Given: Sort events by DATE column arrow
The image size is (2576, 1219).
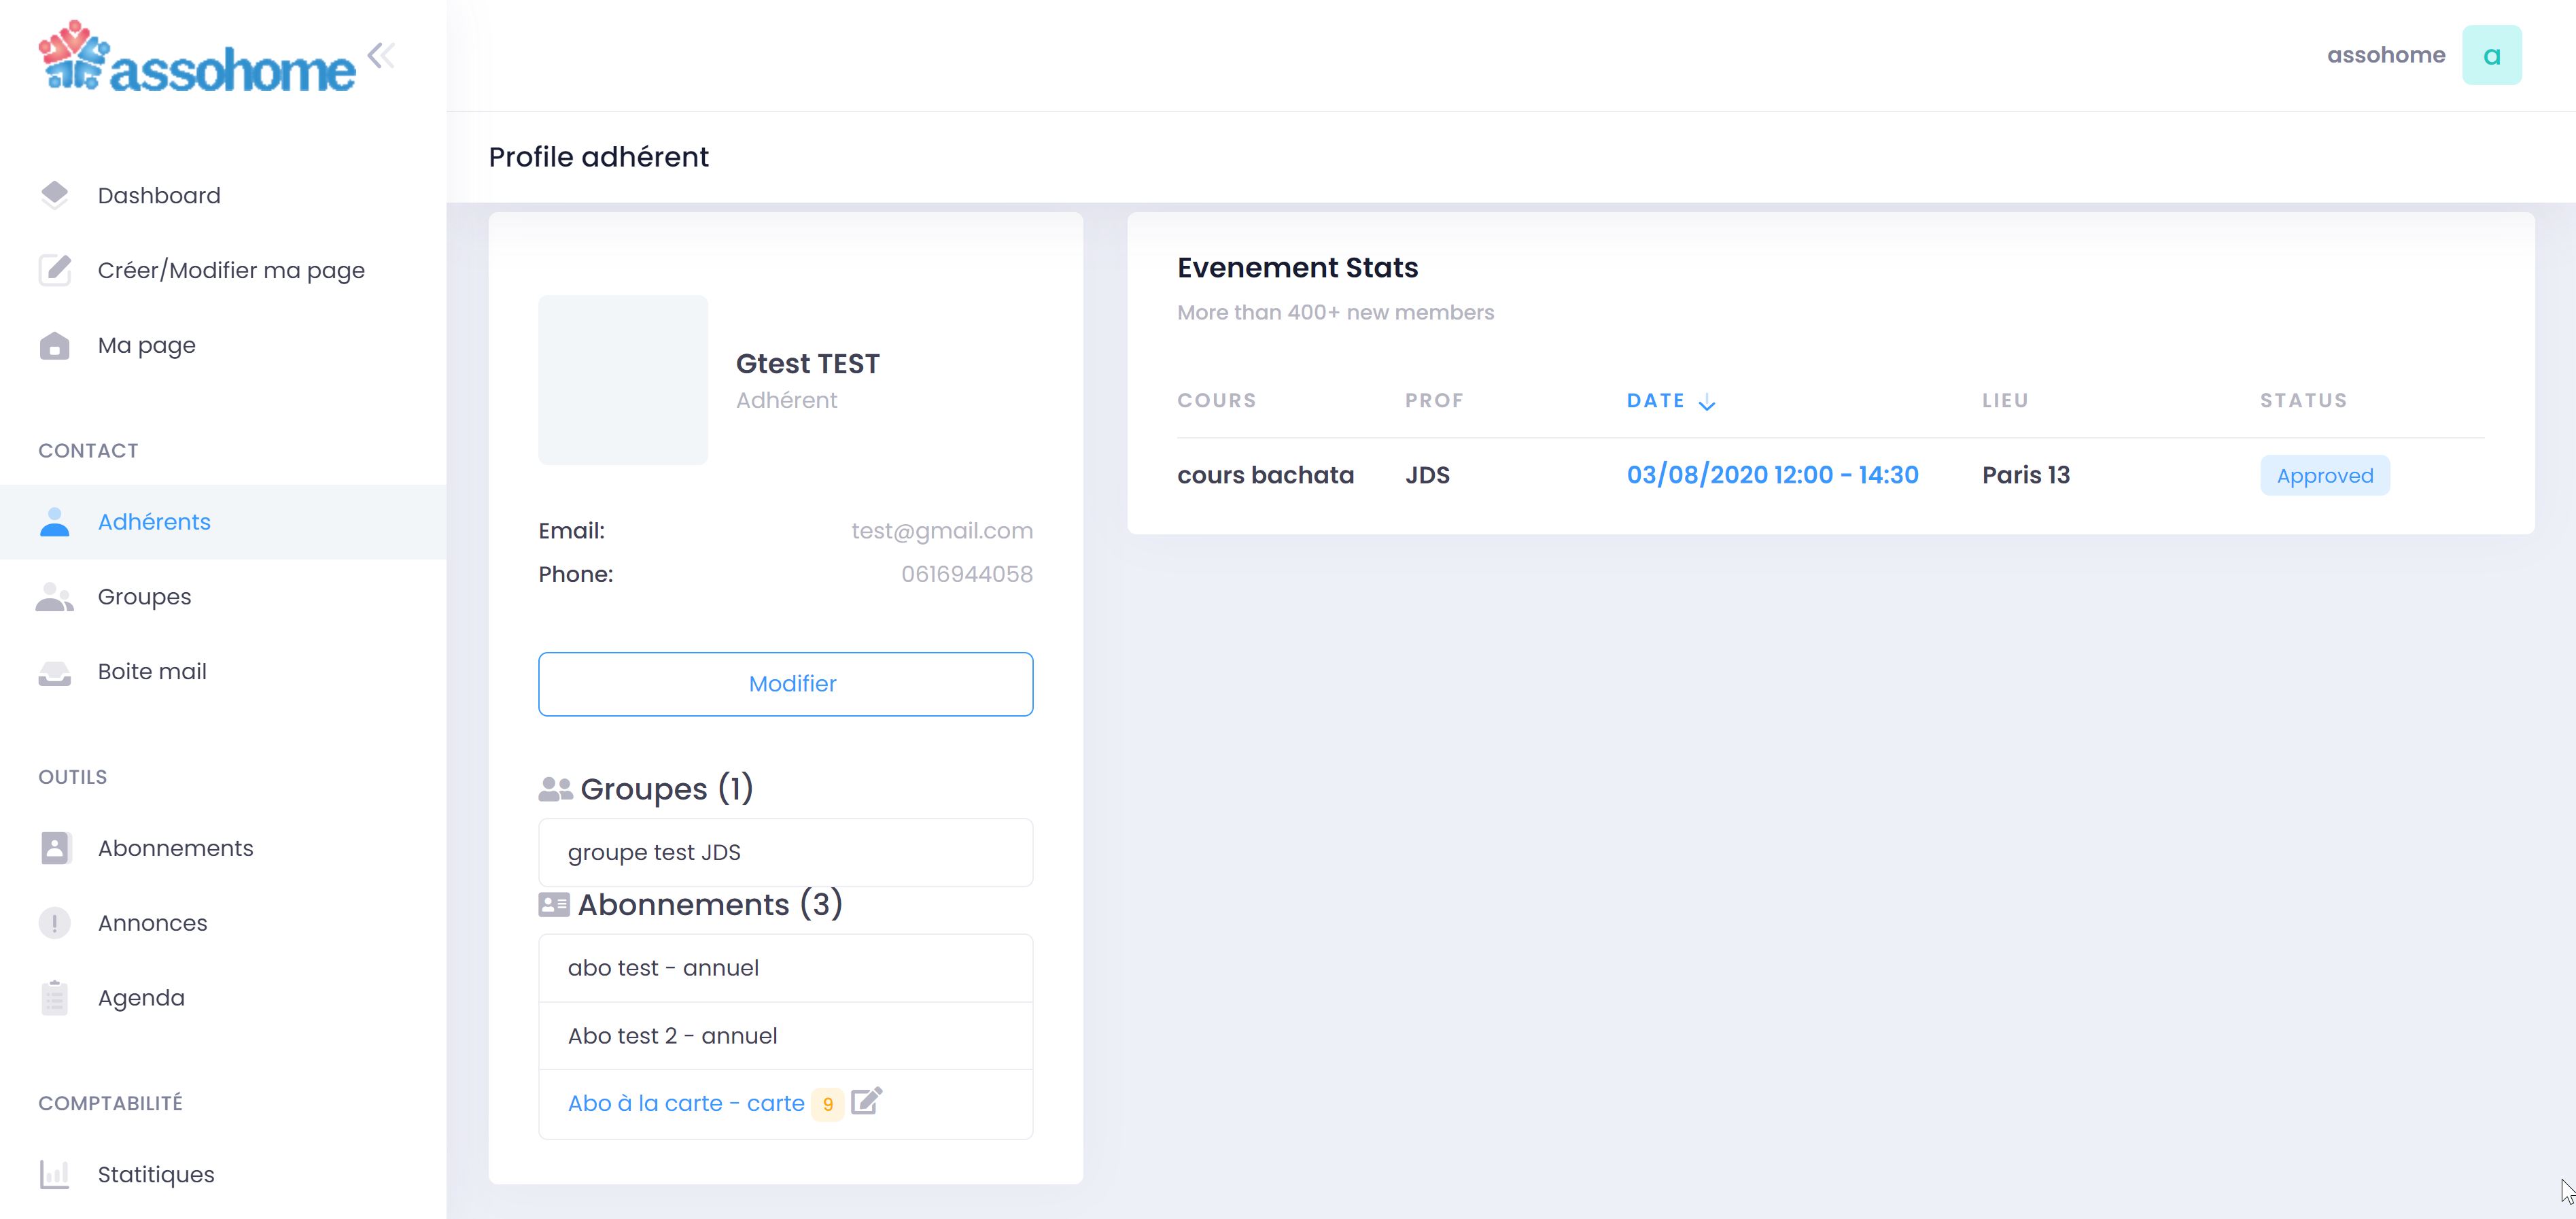Looking at the screenshot, I should (x=1706, y=403).
